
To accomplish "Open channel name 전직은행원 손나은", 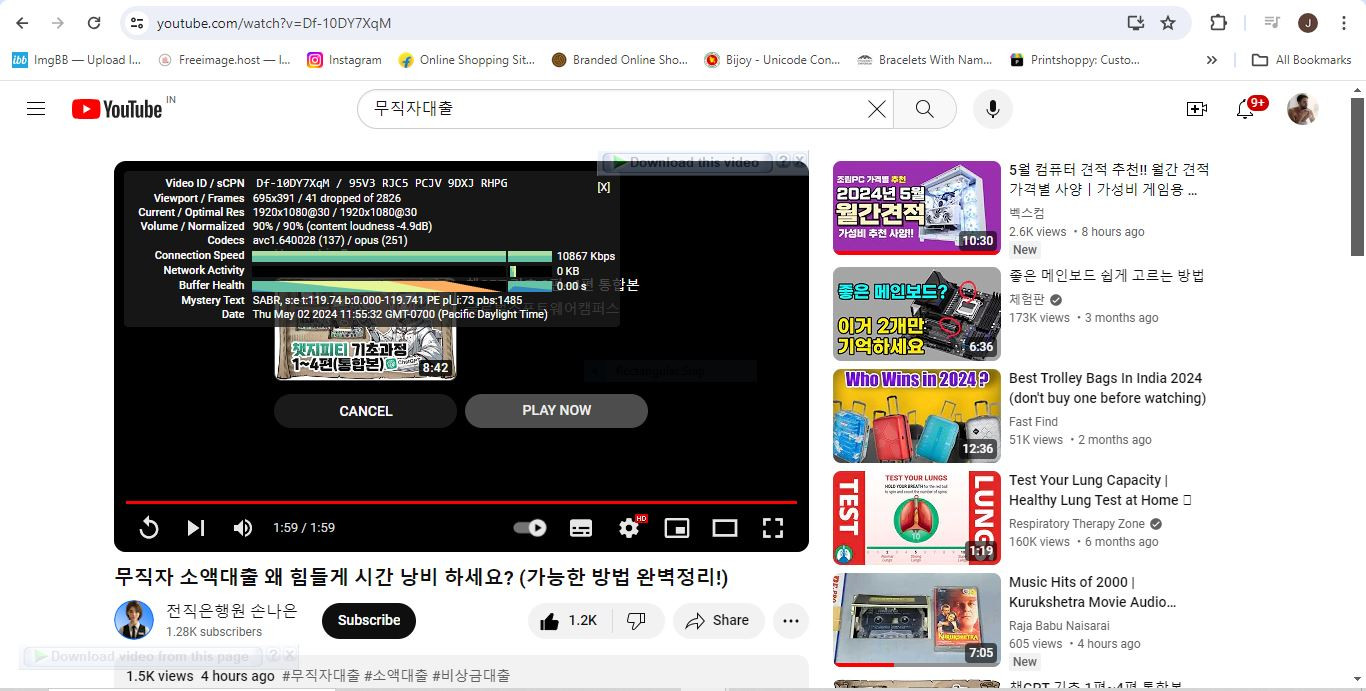I will pos(232,611).
